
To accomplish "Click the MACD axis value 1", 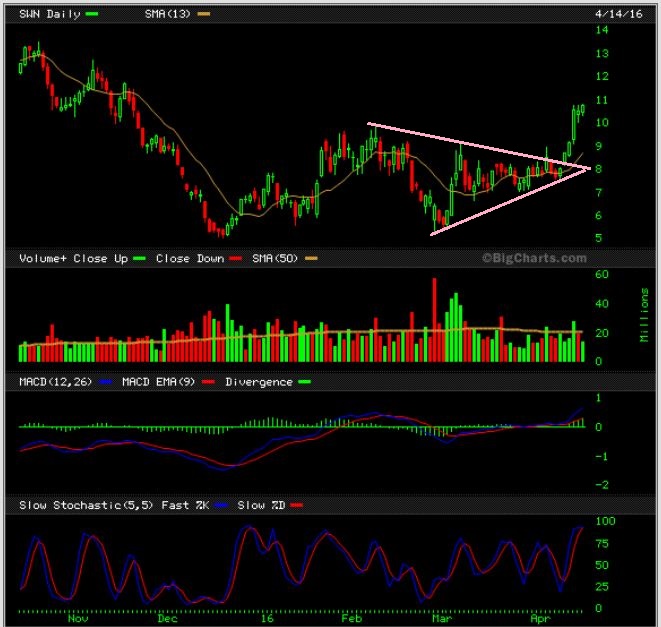I will [598, 398].
